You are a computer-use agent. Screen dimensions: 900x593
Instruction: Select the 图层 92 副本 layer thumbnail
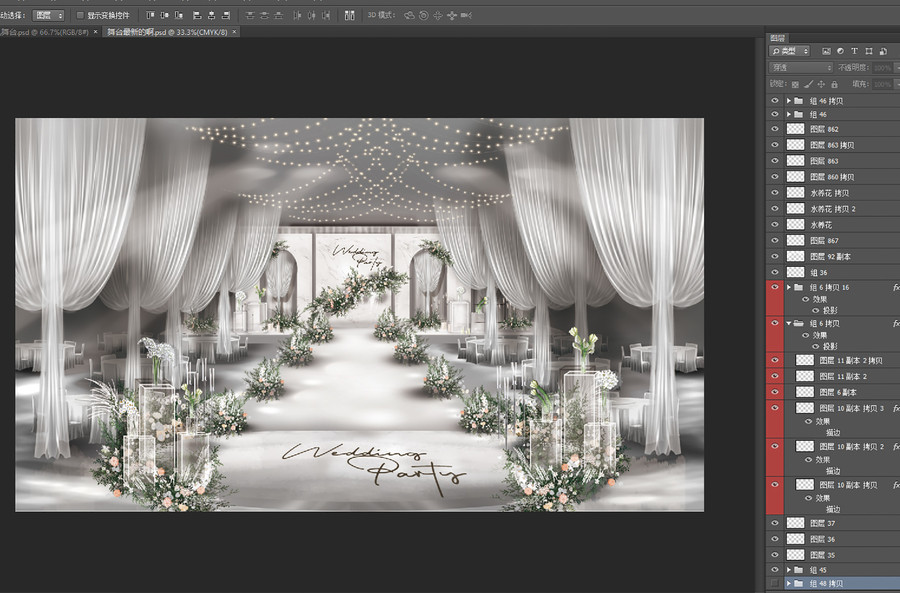(796, 257)
